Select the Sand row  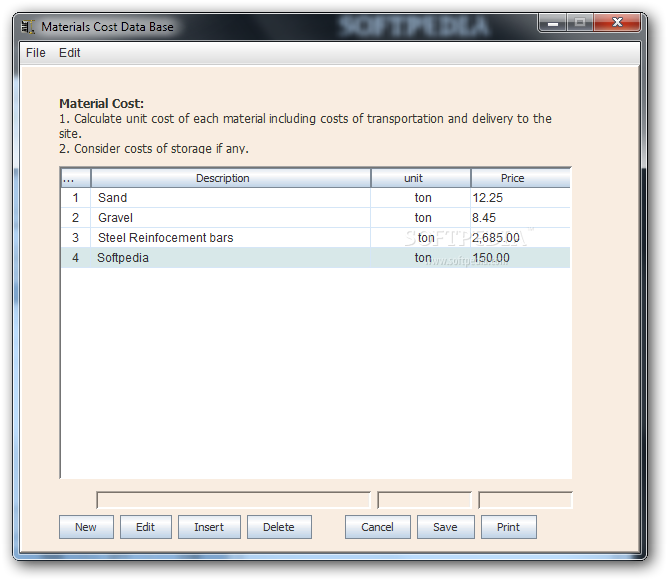click(315, 198)
